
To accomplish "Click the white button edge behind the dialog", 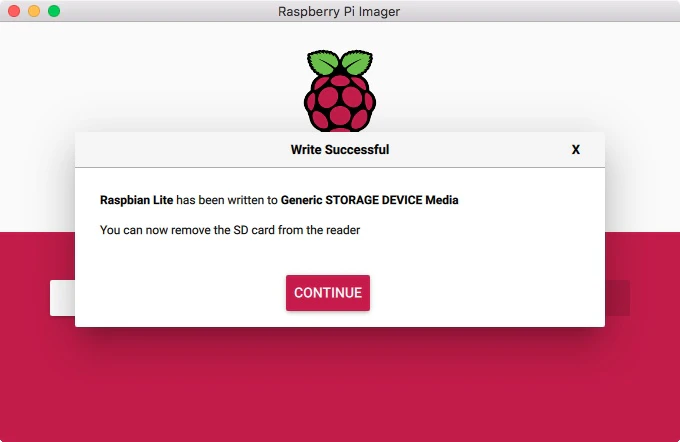I will (x=62, y=298).
